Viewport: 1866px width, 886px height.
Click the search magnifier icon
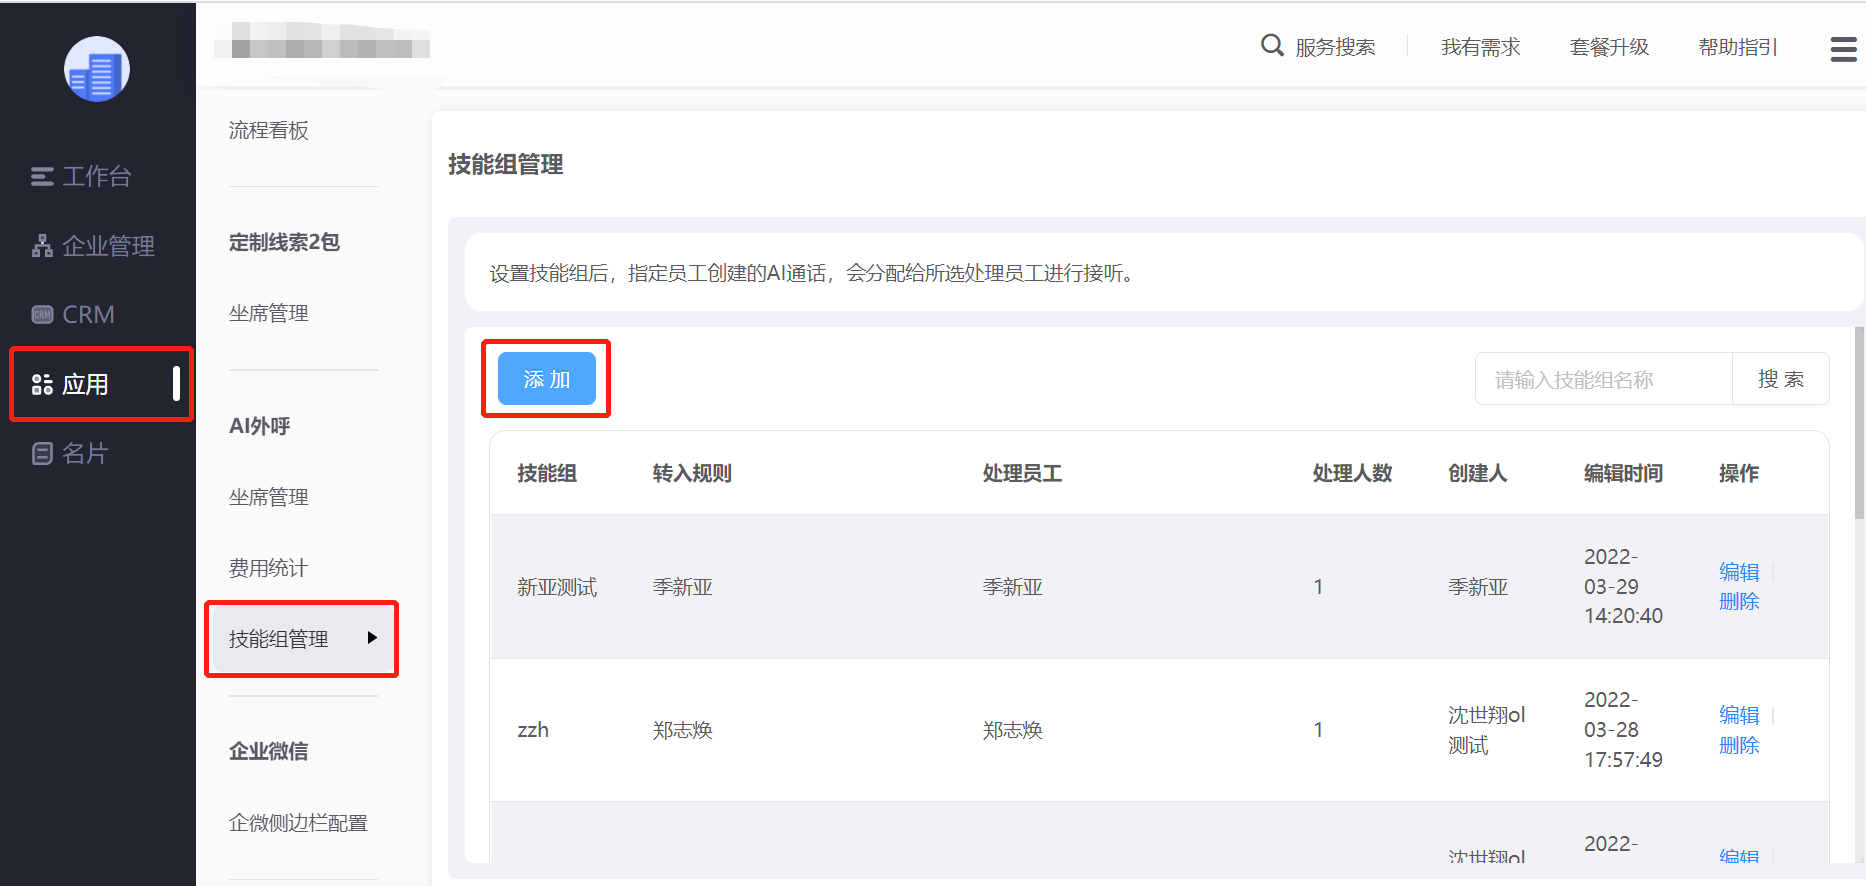point(1272,45)
